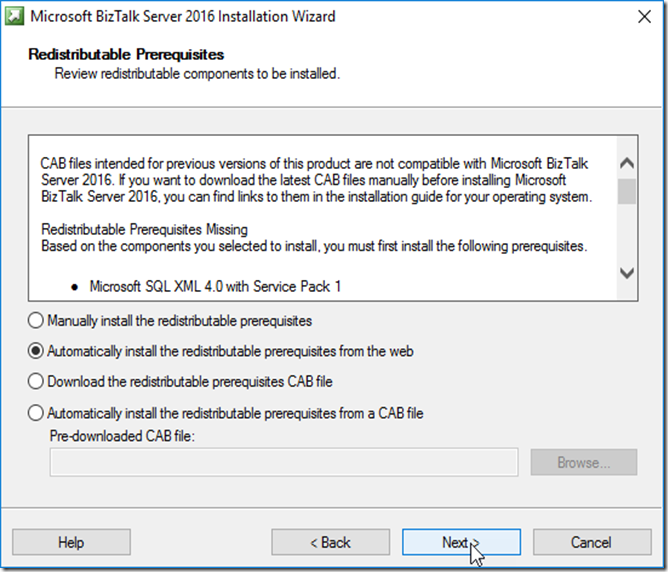The height and width of the screenshot is (572, 668).
Task: Click the scroll down arrow in prerequisites text box
Action: tap(627, 273)
